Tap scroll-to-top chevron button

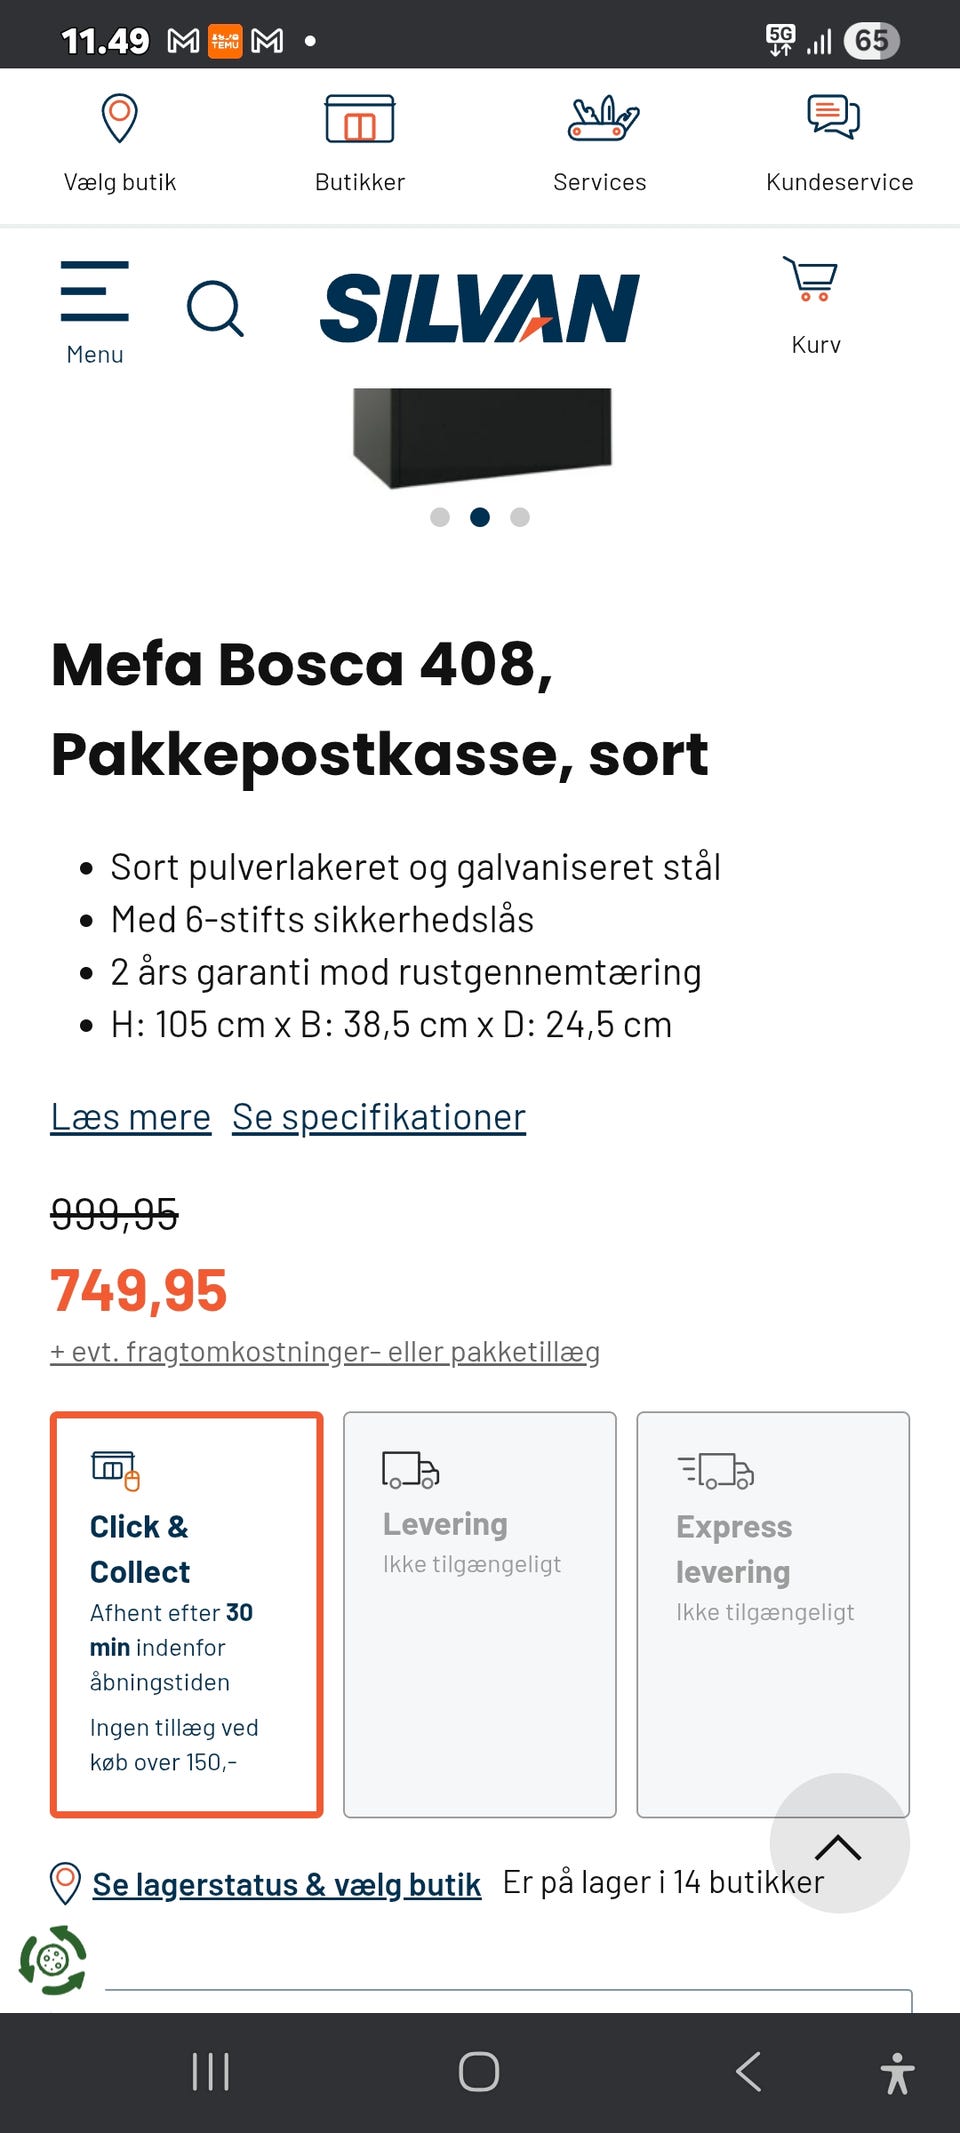pyautogui.click(x=838, y=1846)
